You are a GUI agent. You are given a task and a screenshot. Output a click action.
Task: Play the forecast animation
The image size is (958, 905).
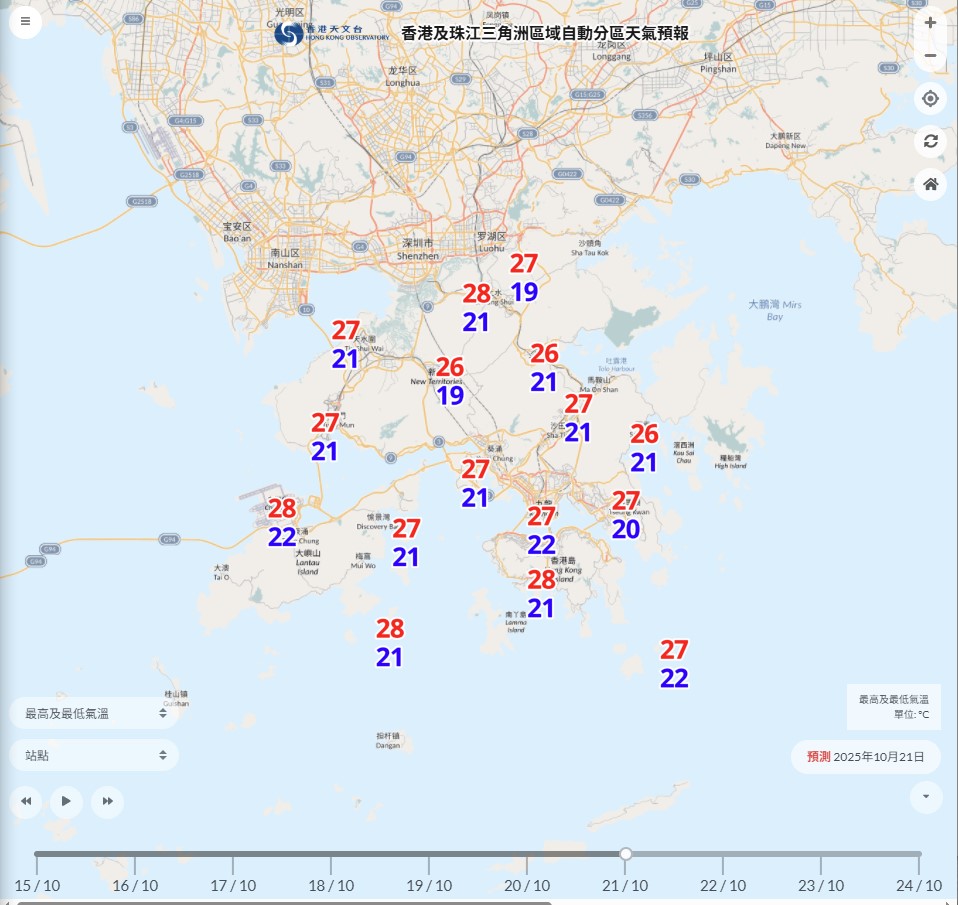click(66, 801)
